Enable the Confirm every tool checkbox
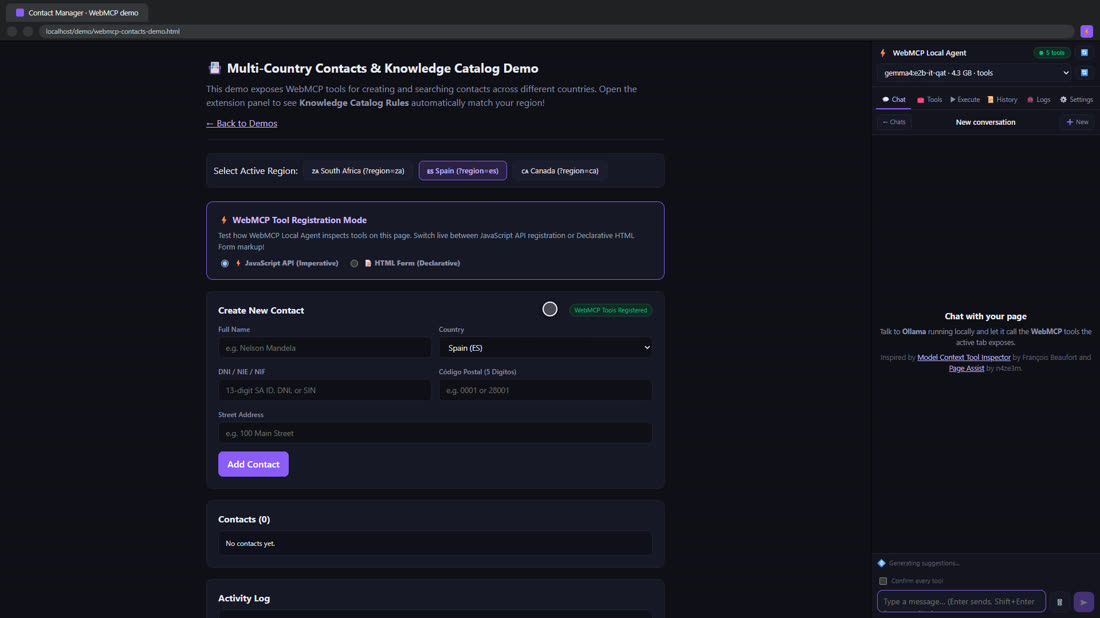Viewport: 1100px width, 618px height. point(883,581)
